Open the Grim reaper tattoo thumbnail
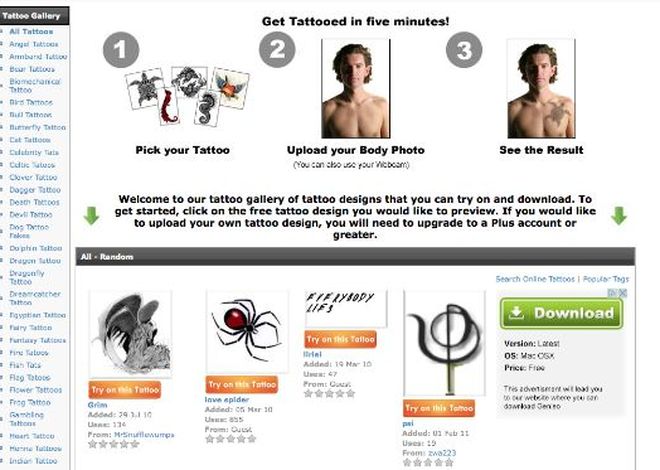The width and height of the screenshot is (660, 470). (130, 334)
